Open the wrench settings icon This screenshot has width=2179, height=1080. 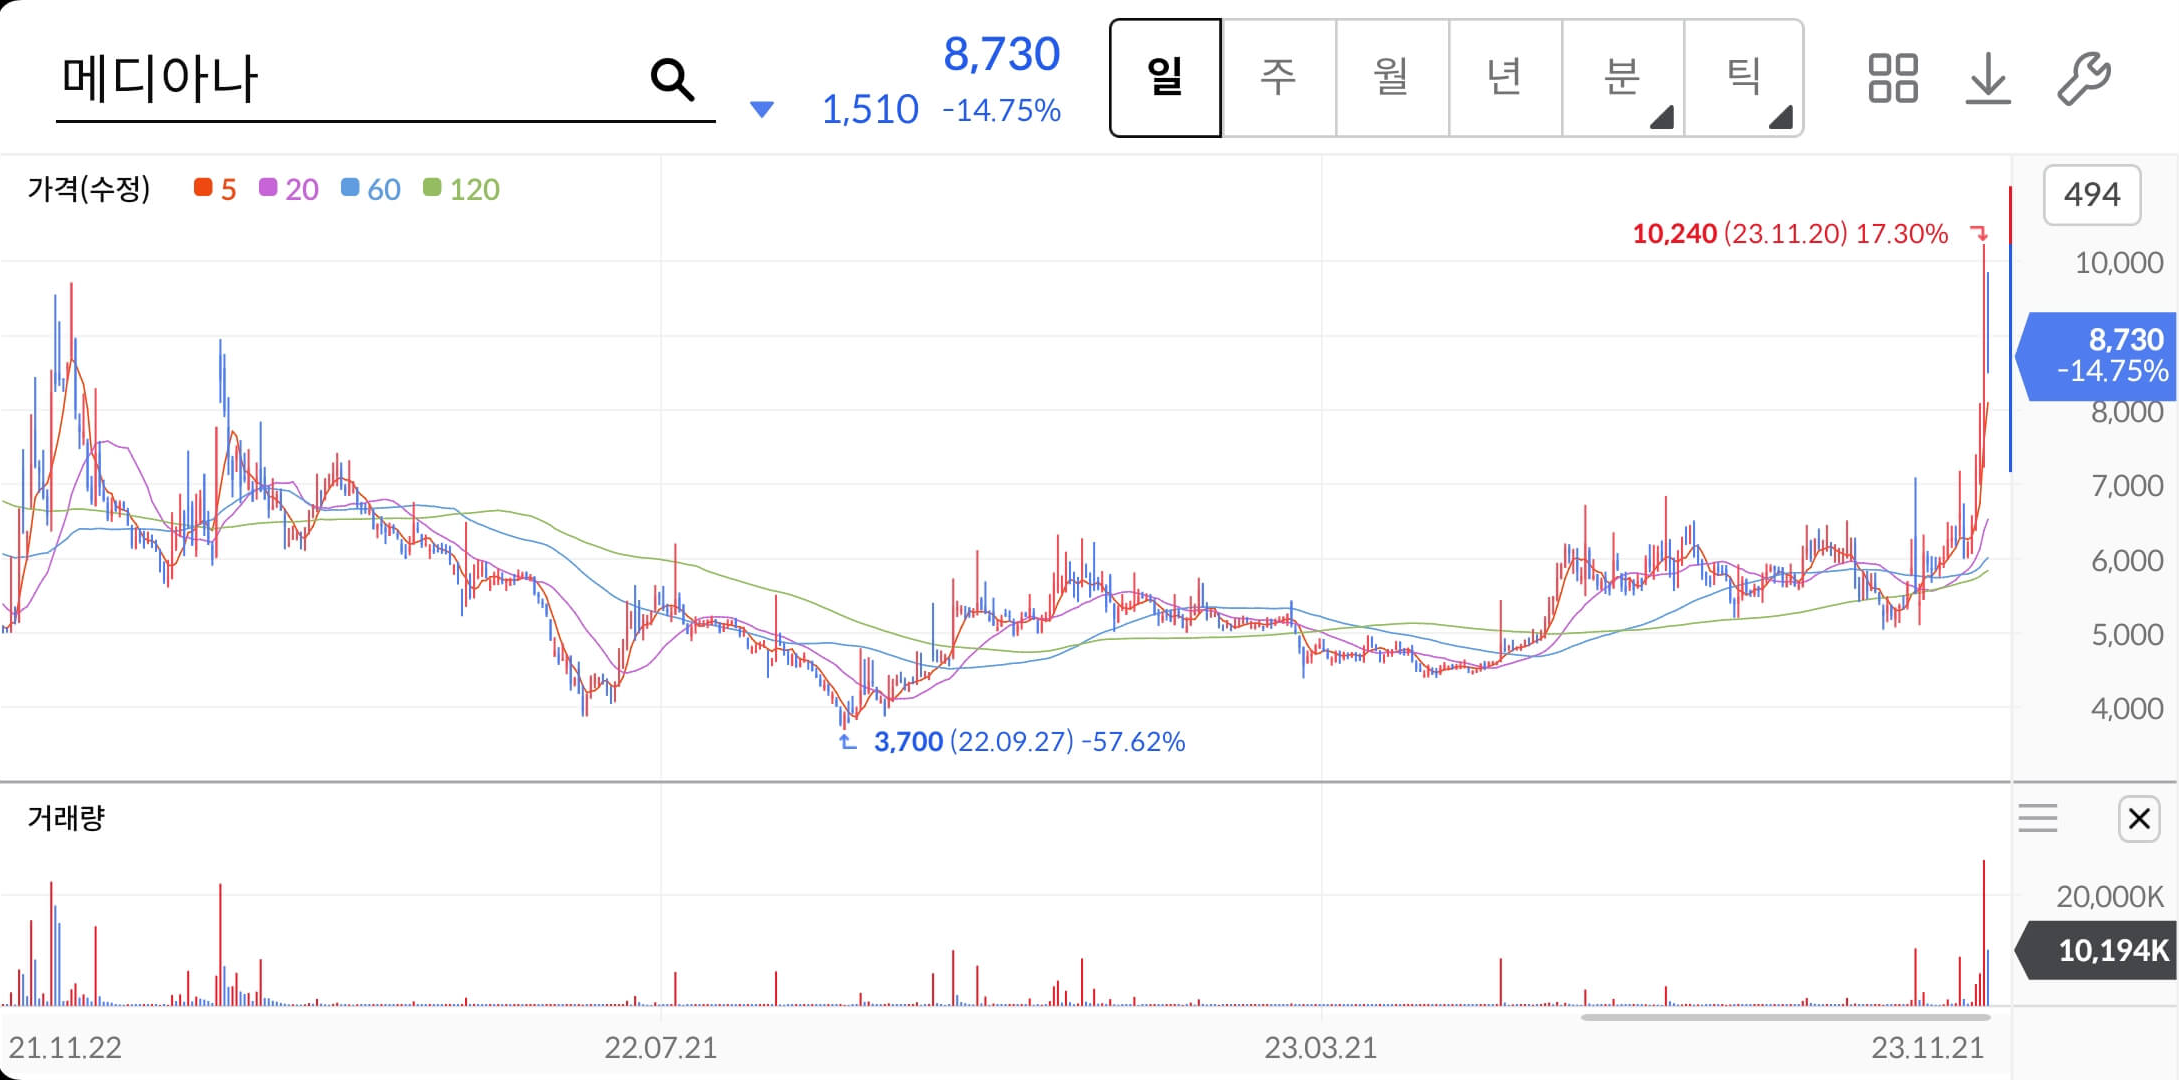(x=2083, y=78)
